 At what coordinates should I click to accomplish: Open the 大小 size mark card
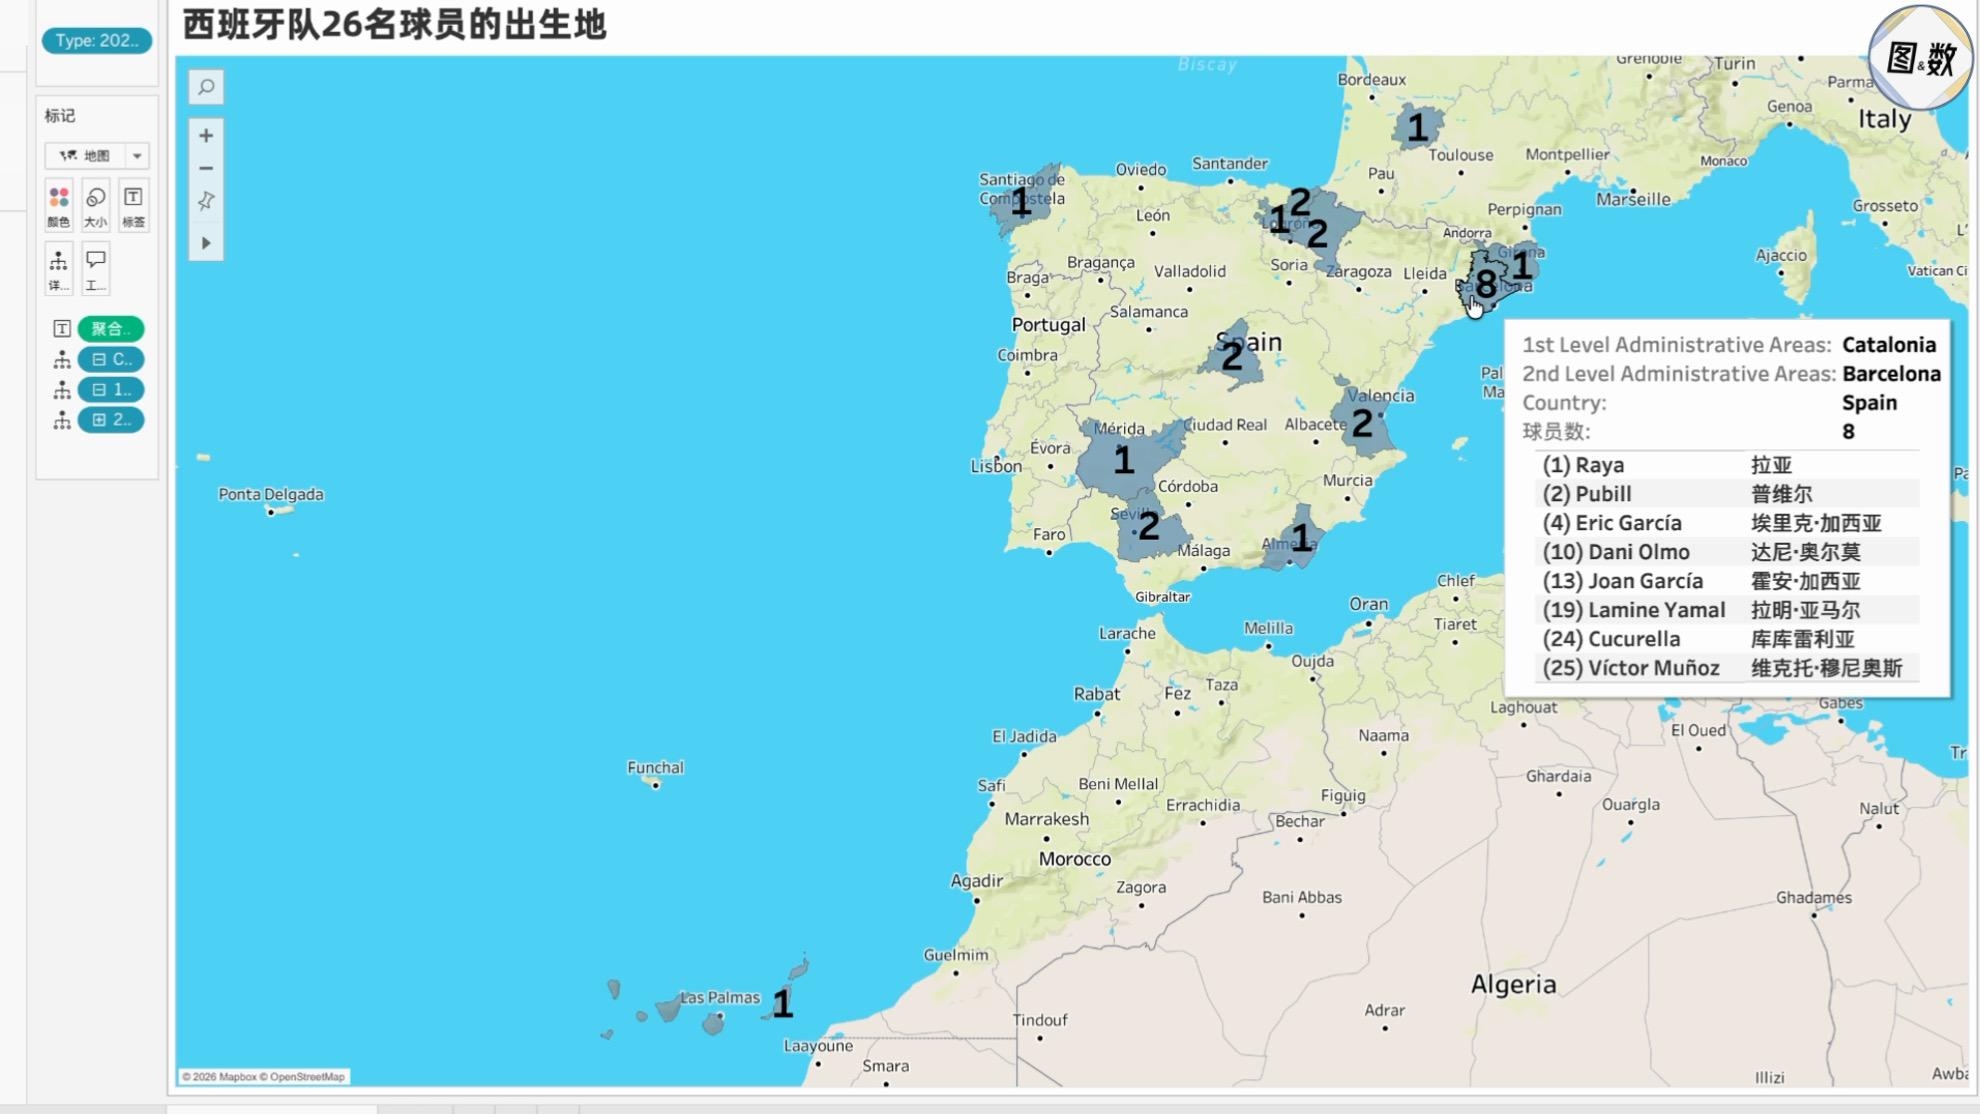point(96,206)
